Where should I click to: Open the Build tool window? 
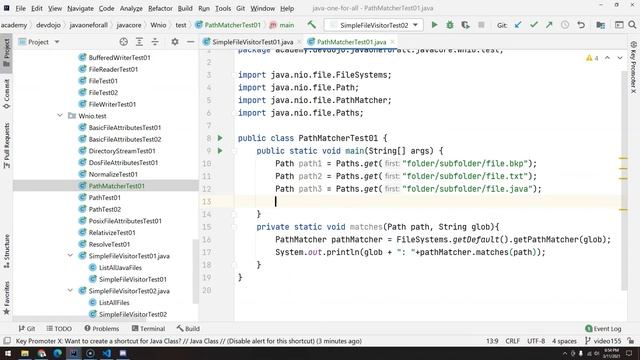188,328
